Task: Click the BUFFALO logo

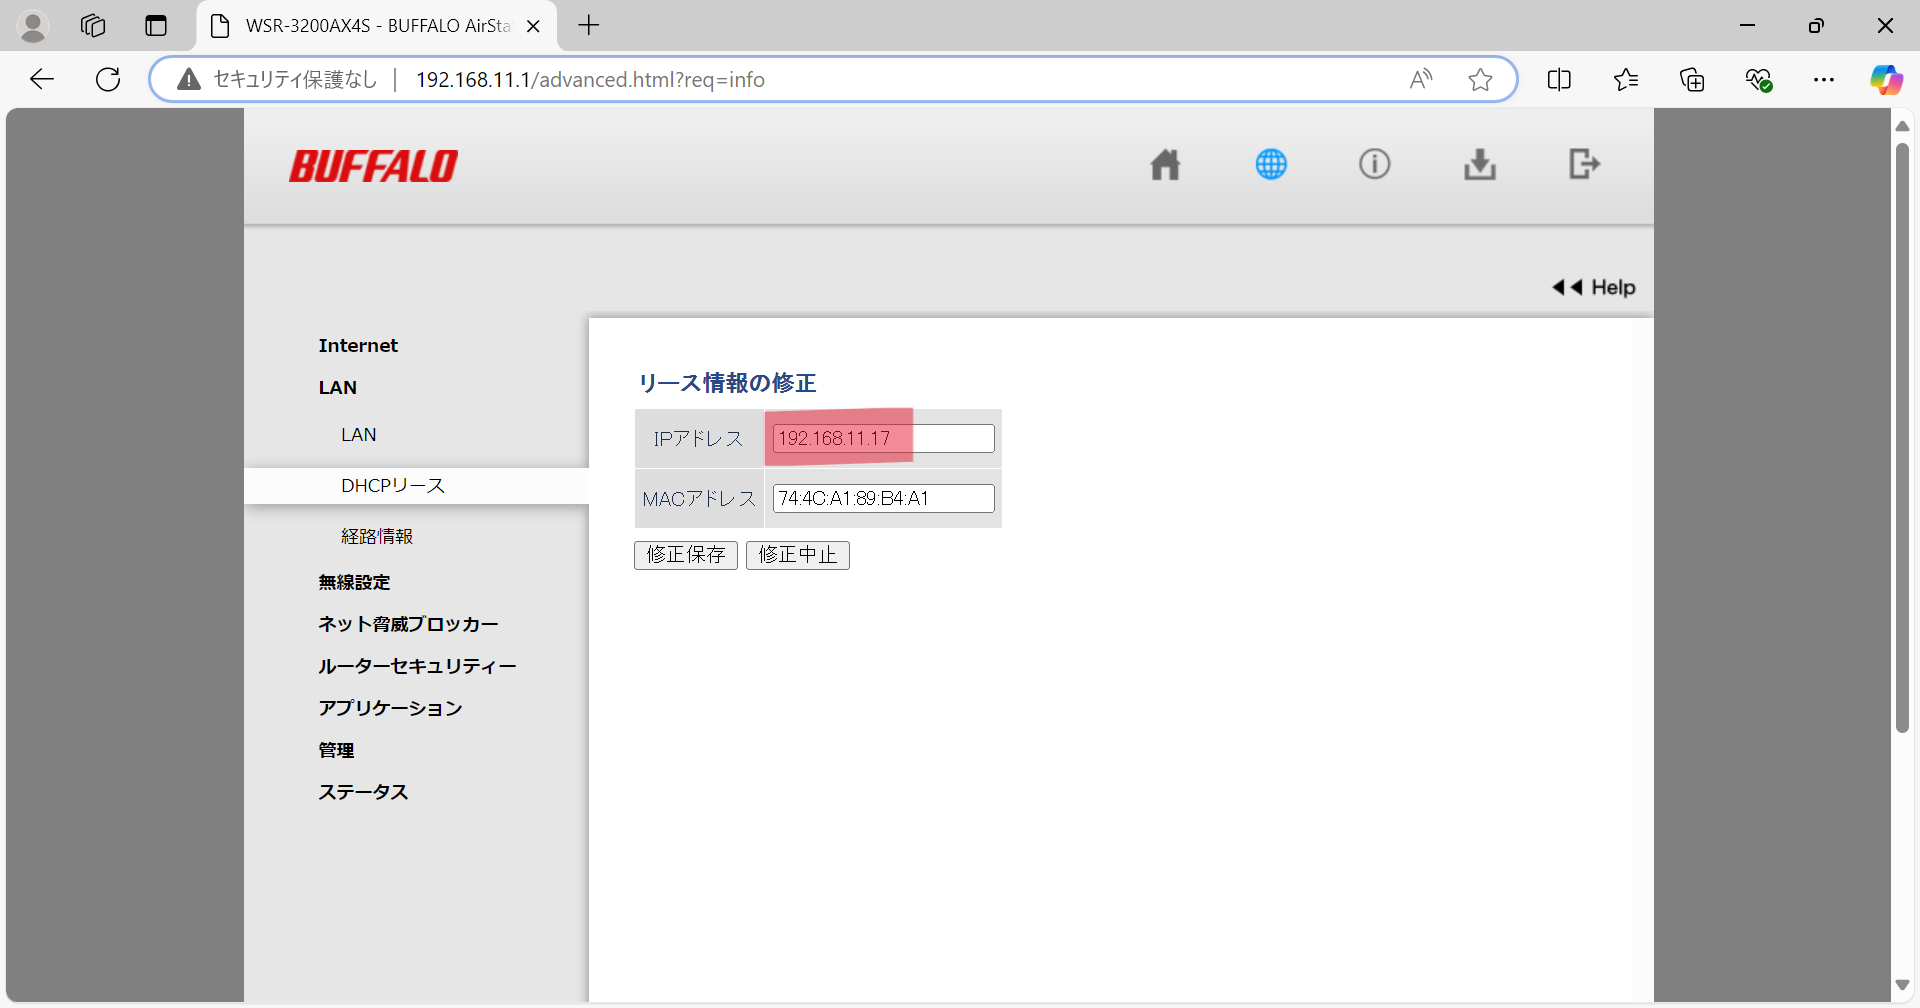Action: 373,165
